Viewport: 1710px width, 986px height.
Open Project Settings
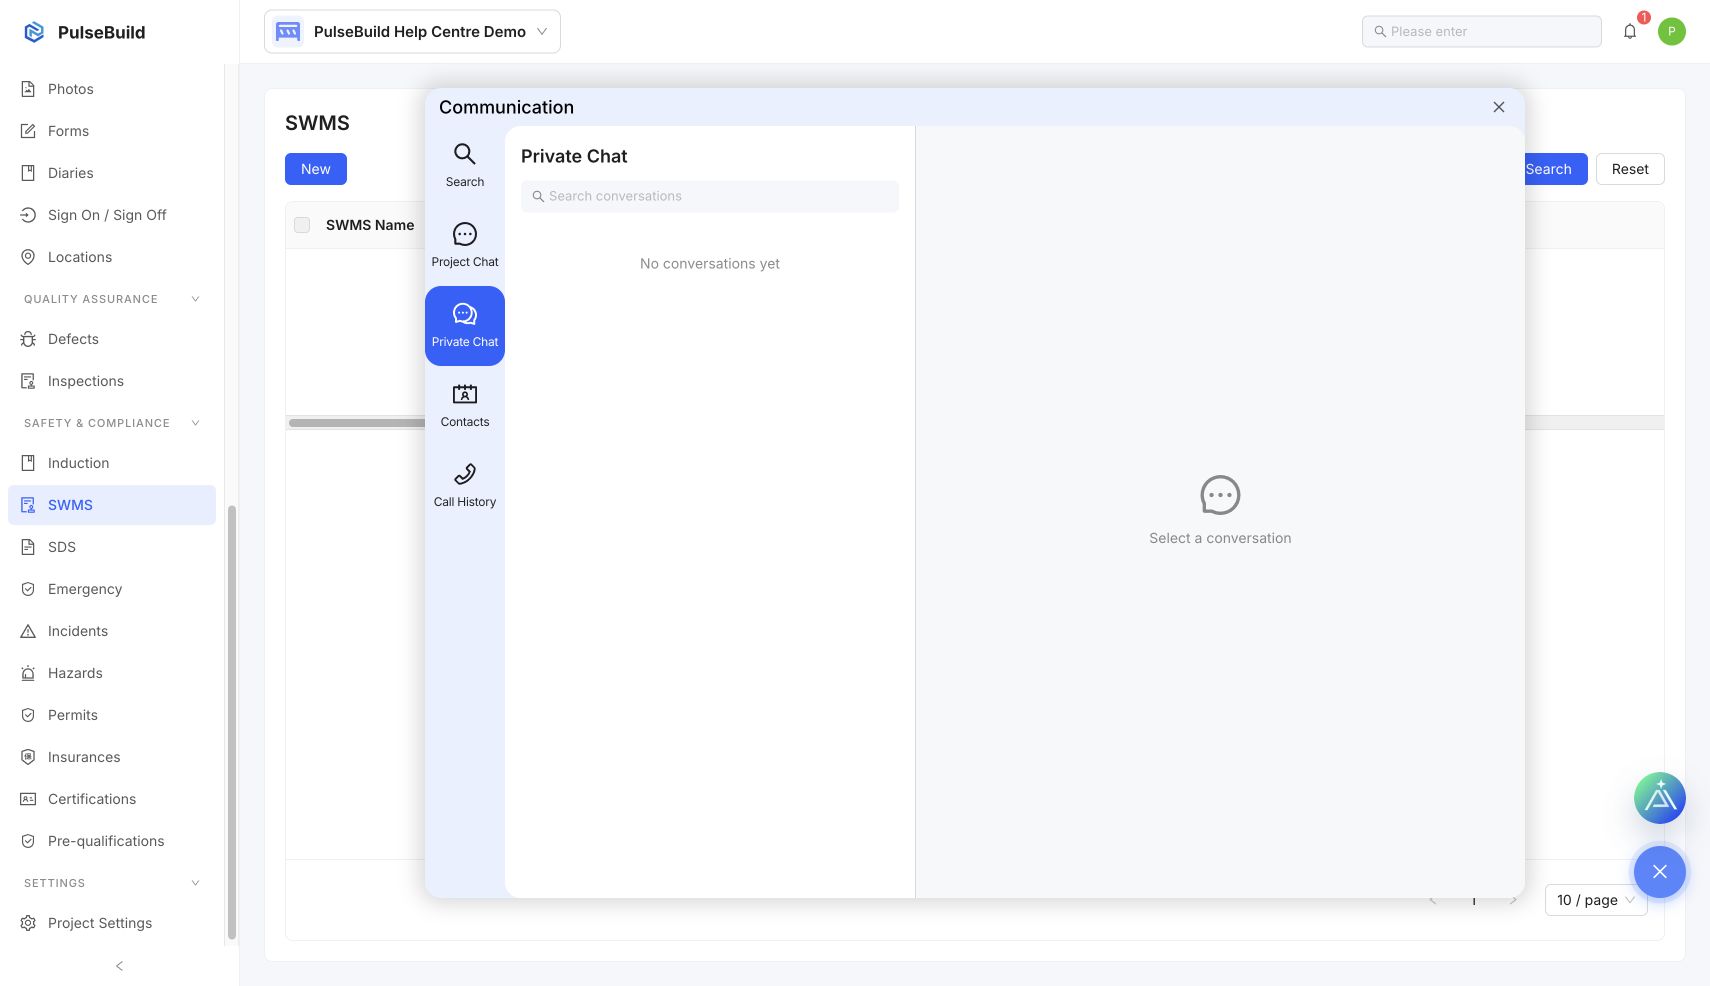[x=112, y=923]
